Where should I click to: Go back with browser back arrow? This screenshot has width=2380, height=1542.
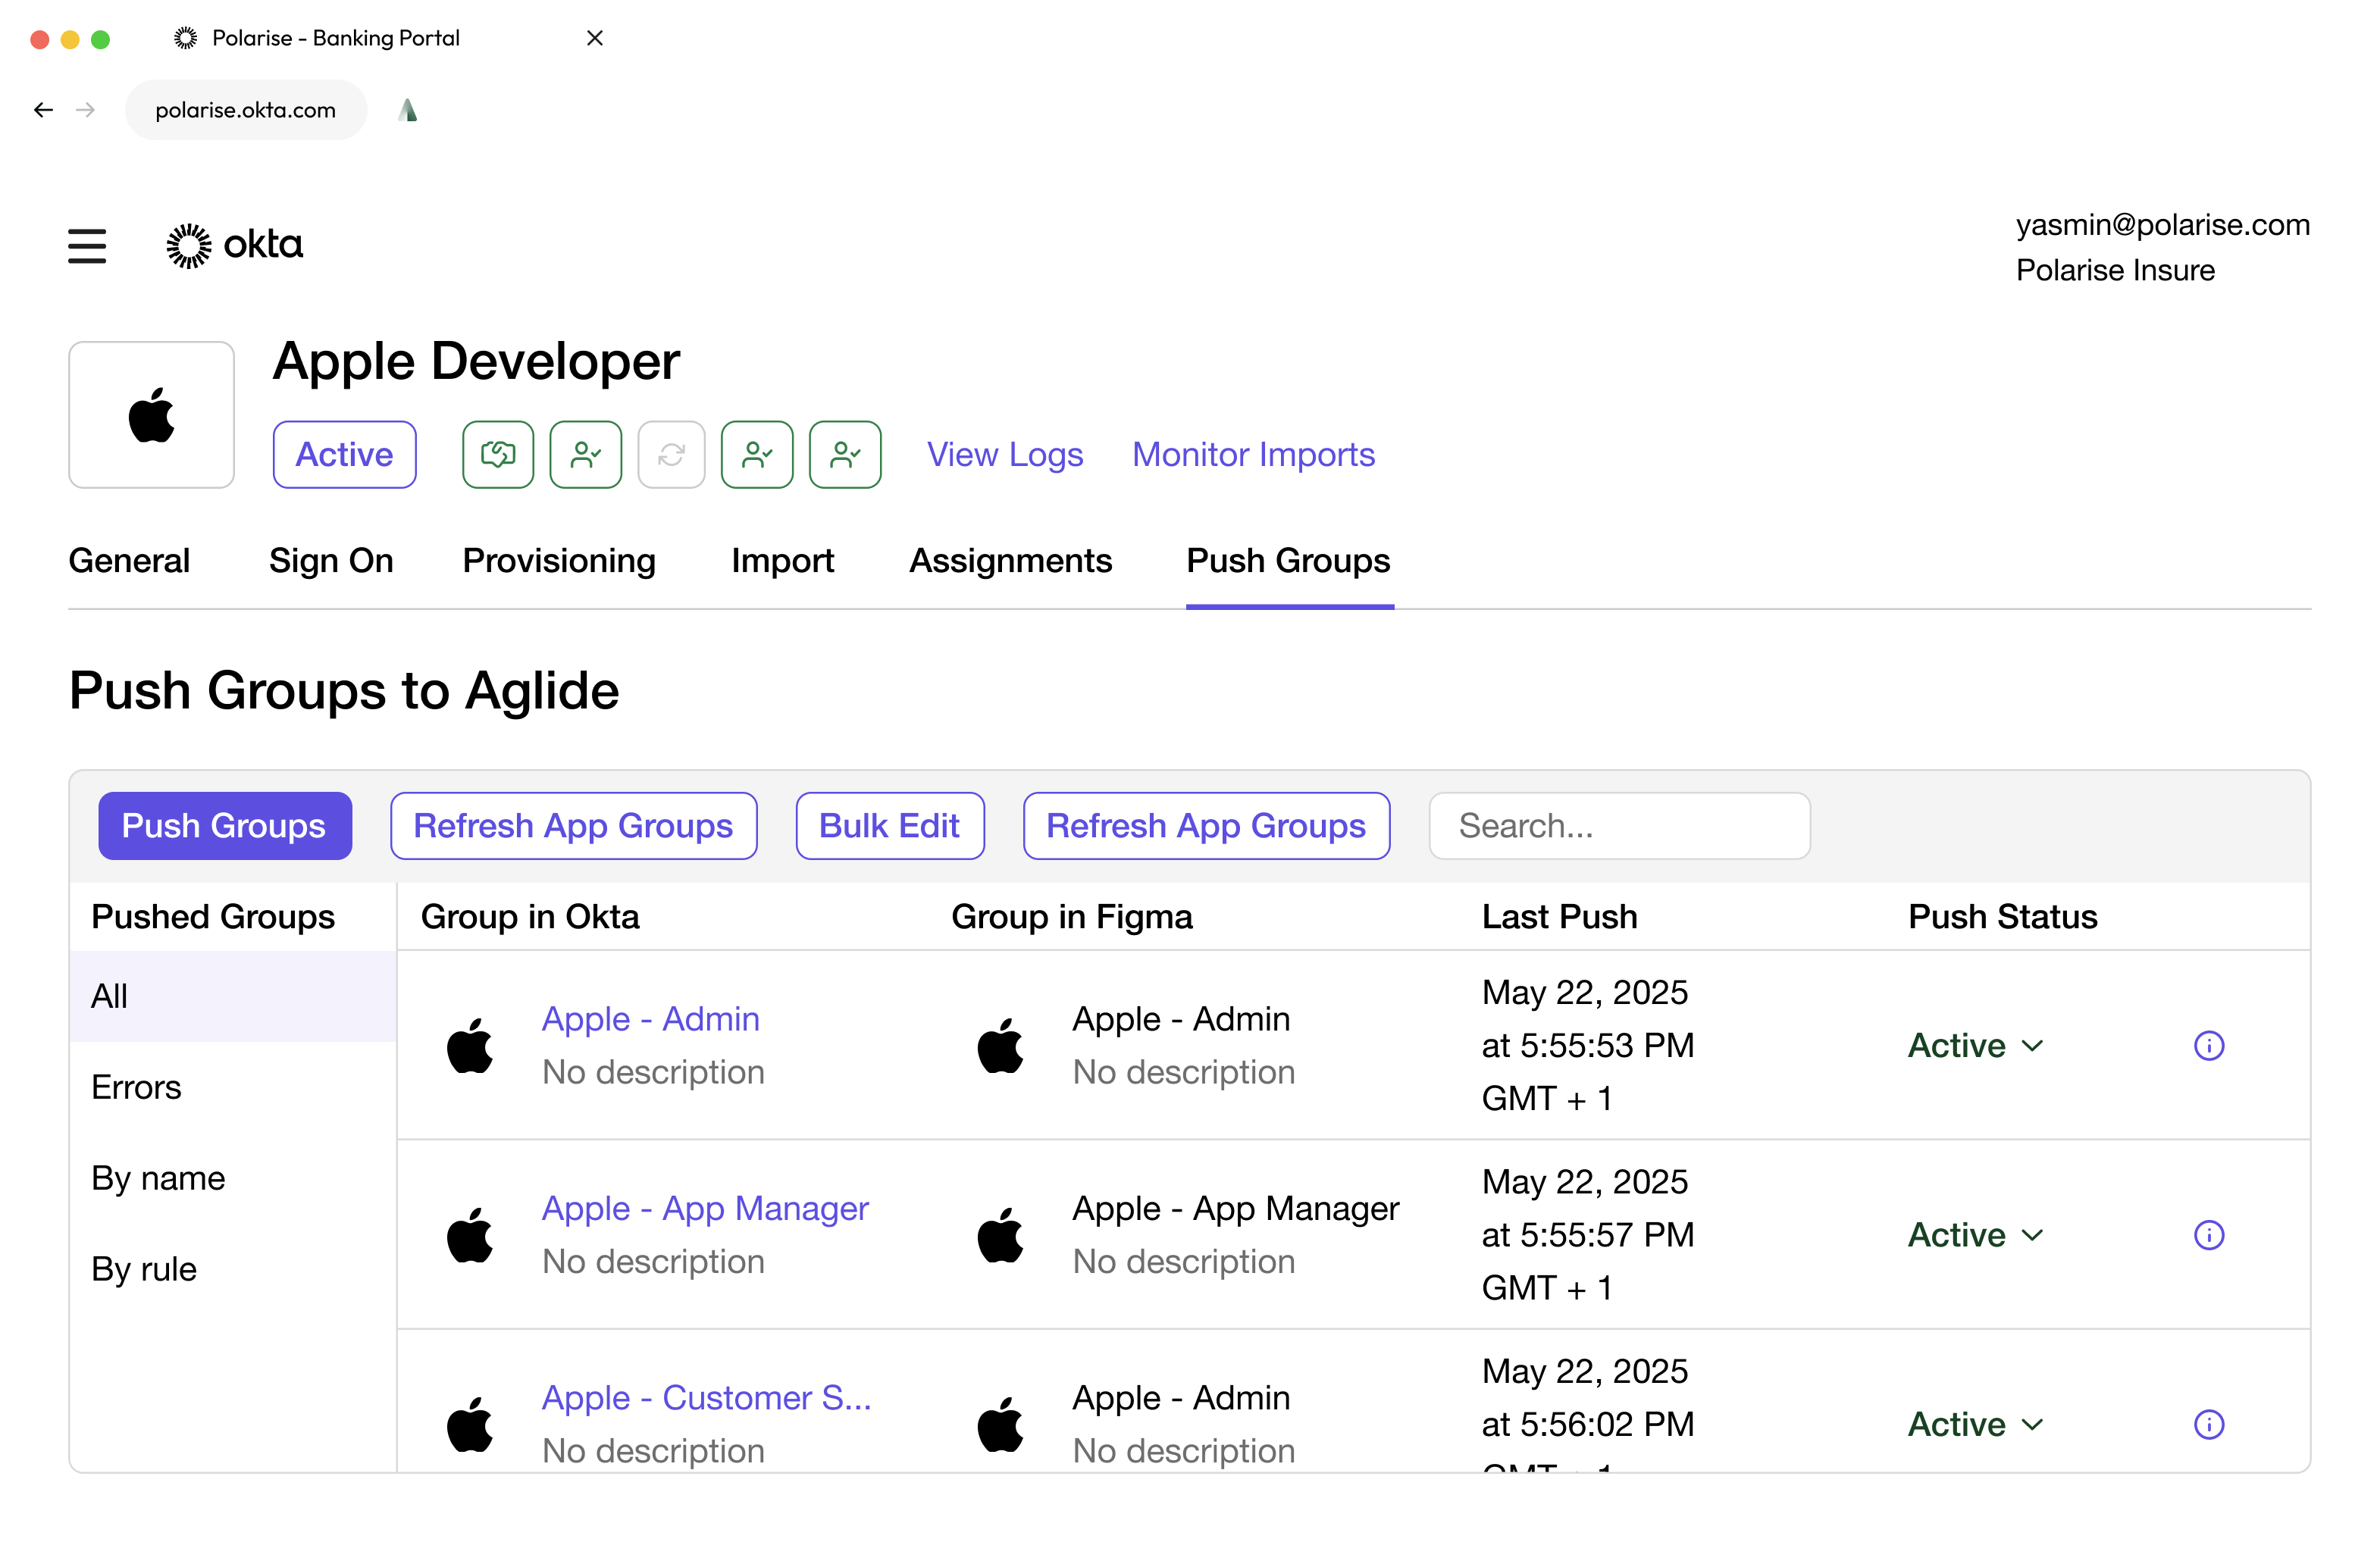43,110
